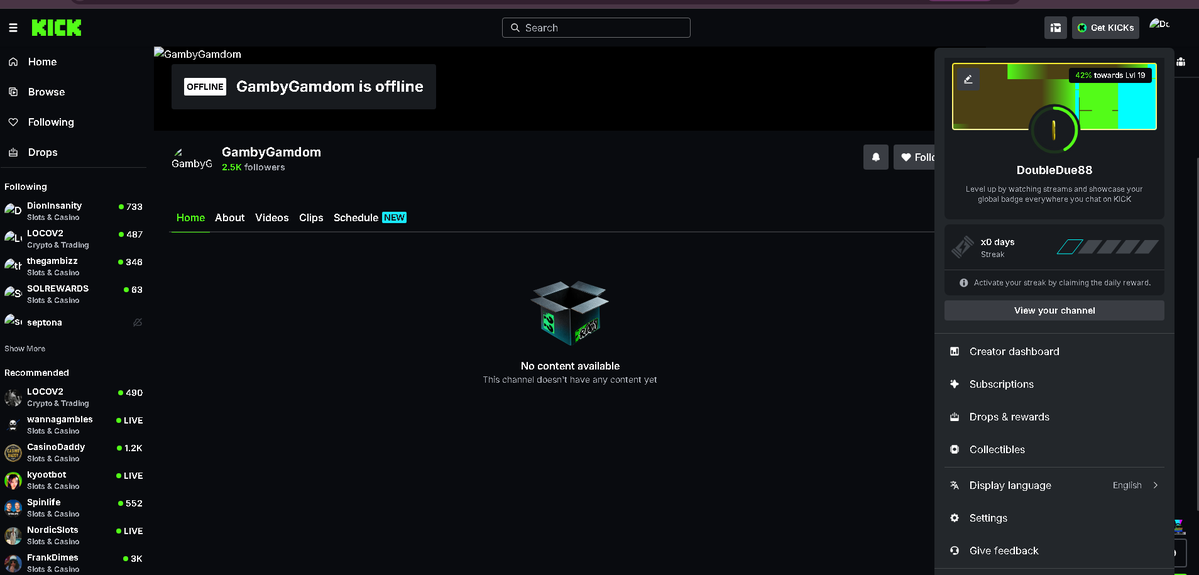
Task: Open wannagambles recommended channel
Action: point(73,424)
